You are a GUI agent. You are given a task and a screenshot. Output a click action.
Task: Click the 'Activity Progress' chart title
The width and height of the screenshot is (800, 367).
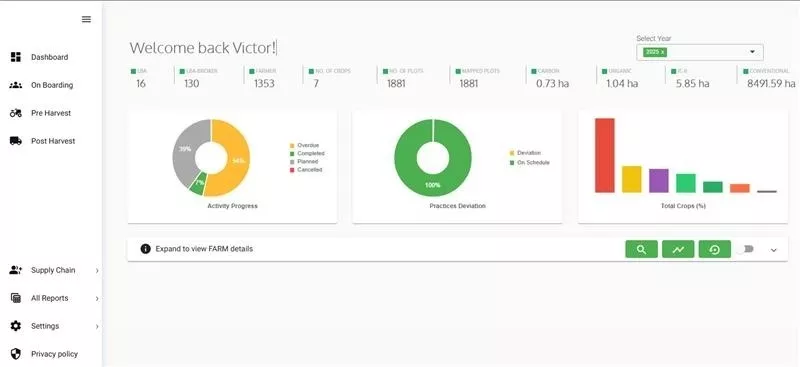click(232, 206)
